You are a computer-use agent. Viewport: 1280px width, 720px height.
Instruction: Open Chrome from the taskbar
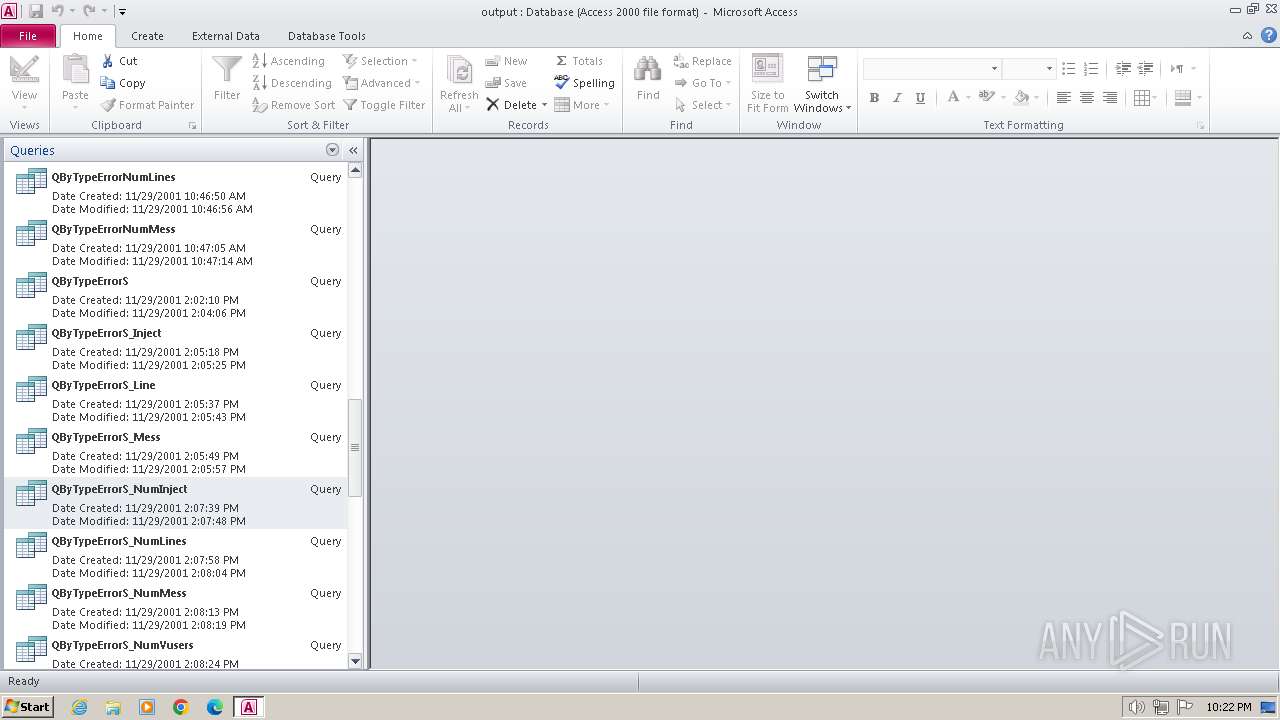pyautogui.click(x=181, y=707)
